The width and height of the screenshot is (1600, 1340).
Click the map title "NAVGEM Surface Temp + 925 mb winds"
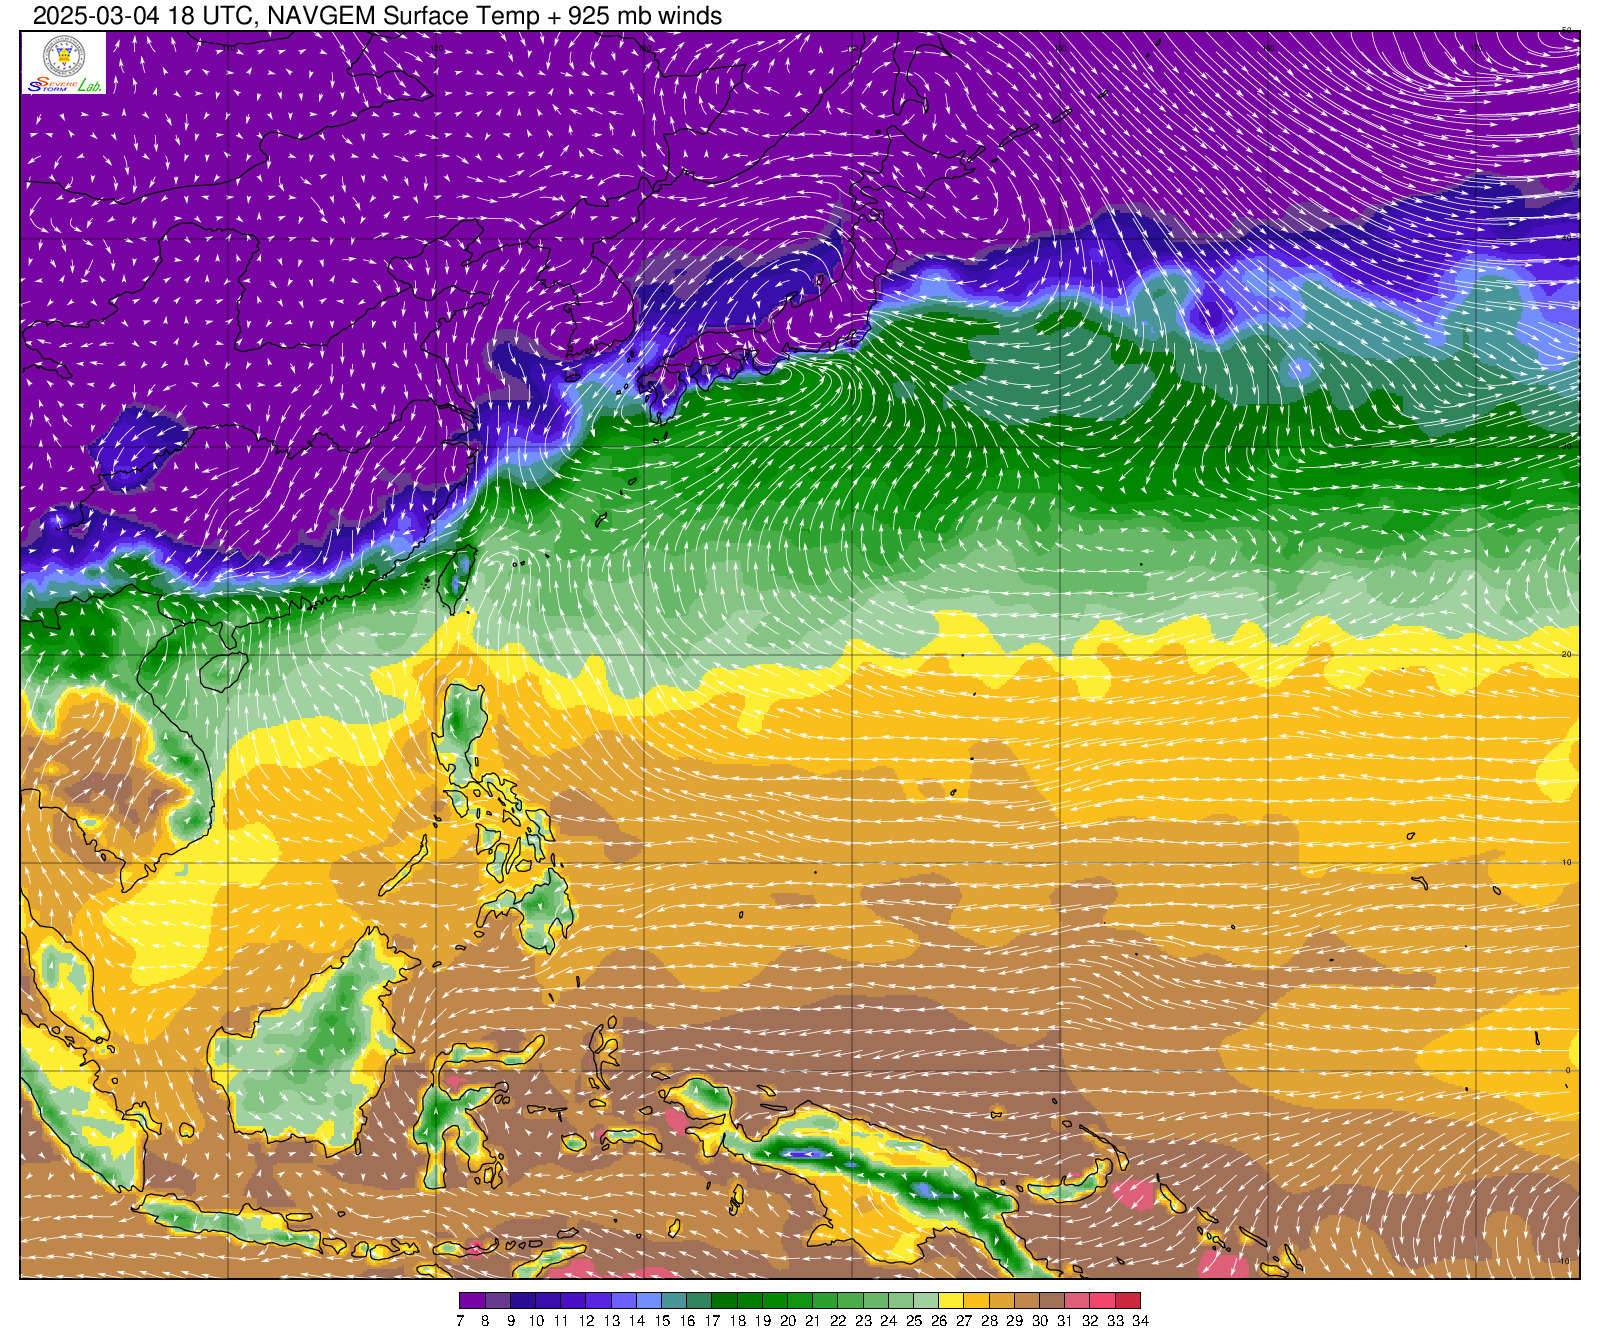[495, 15]
